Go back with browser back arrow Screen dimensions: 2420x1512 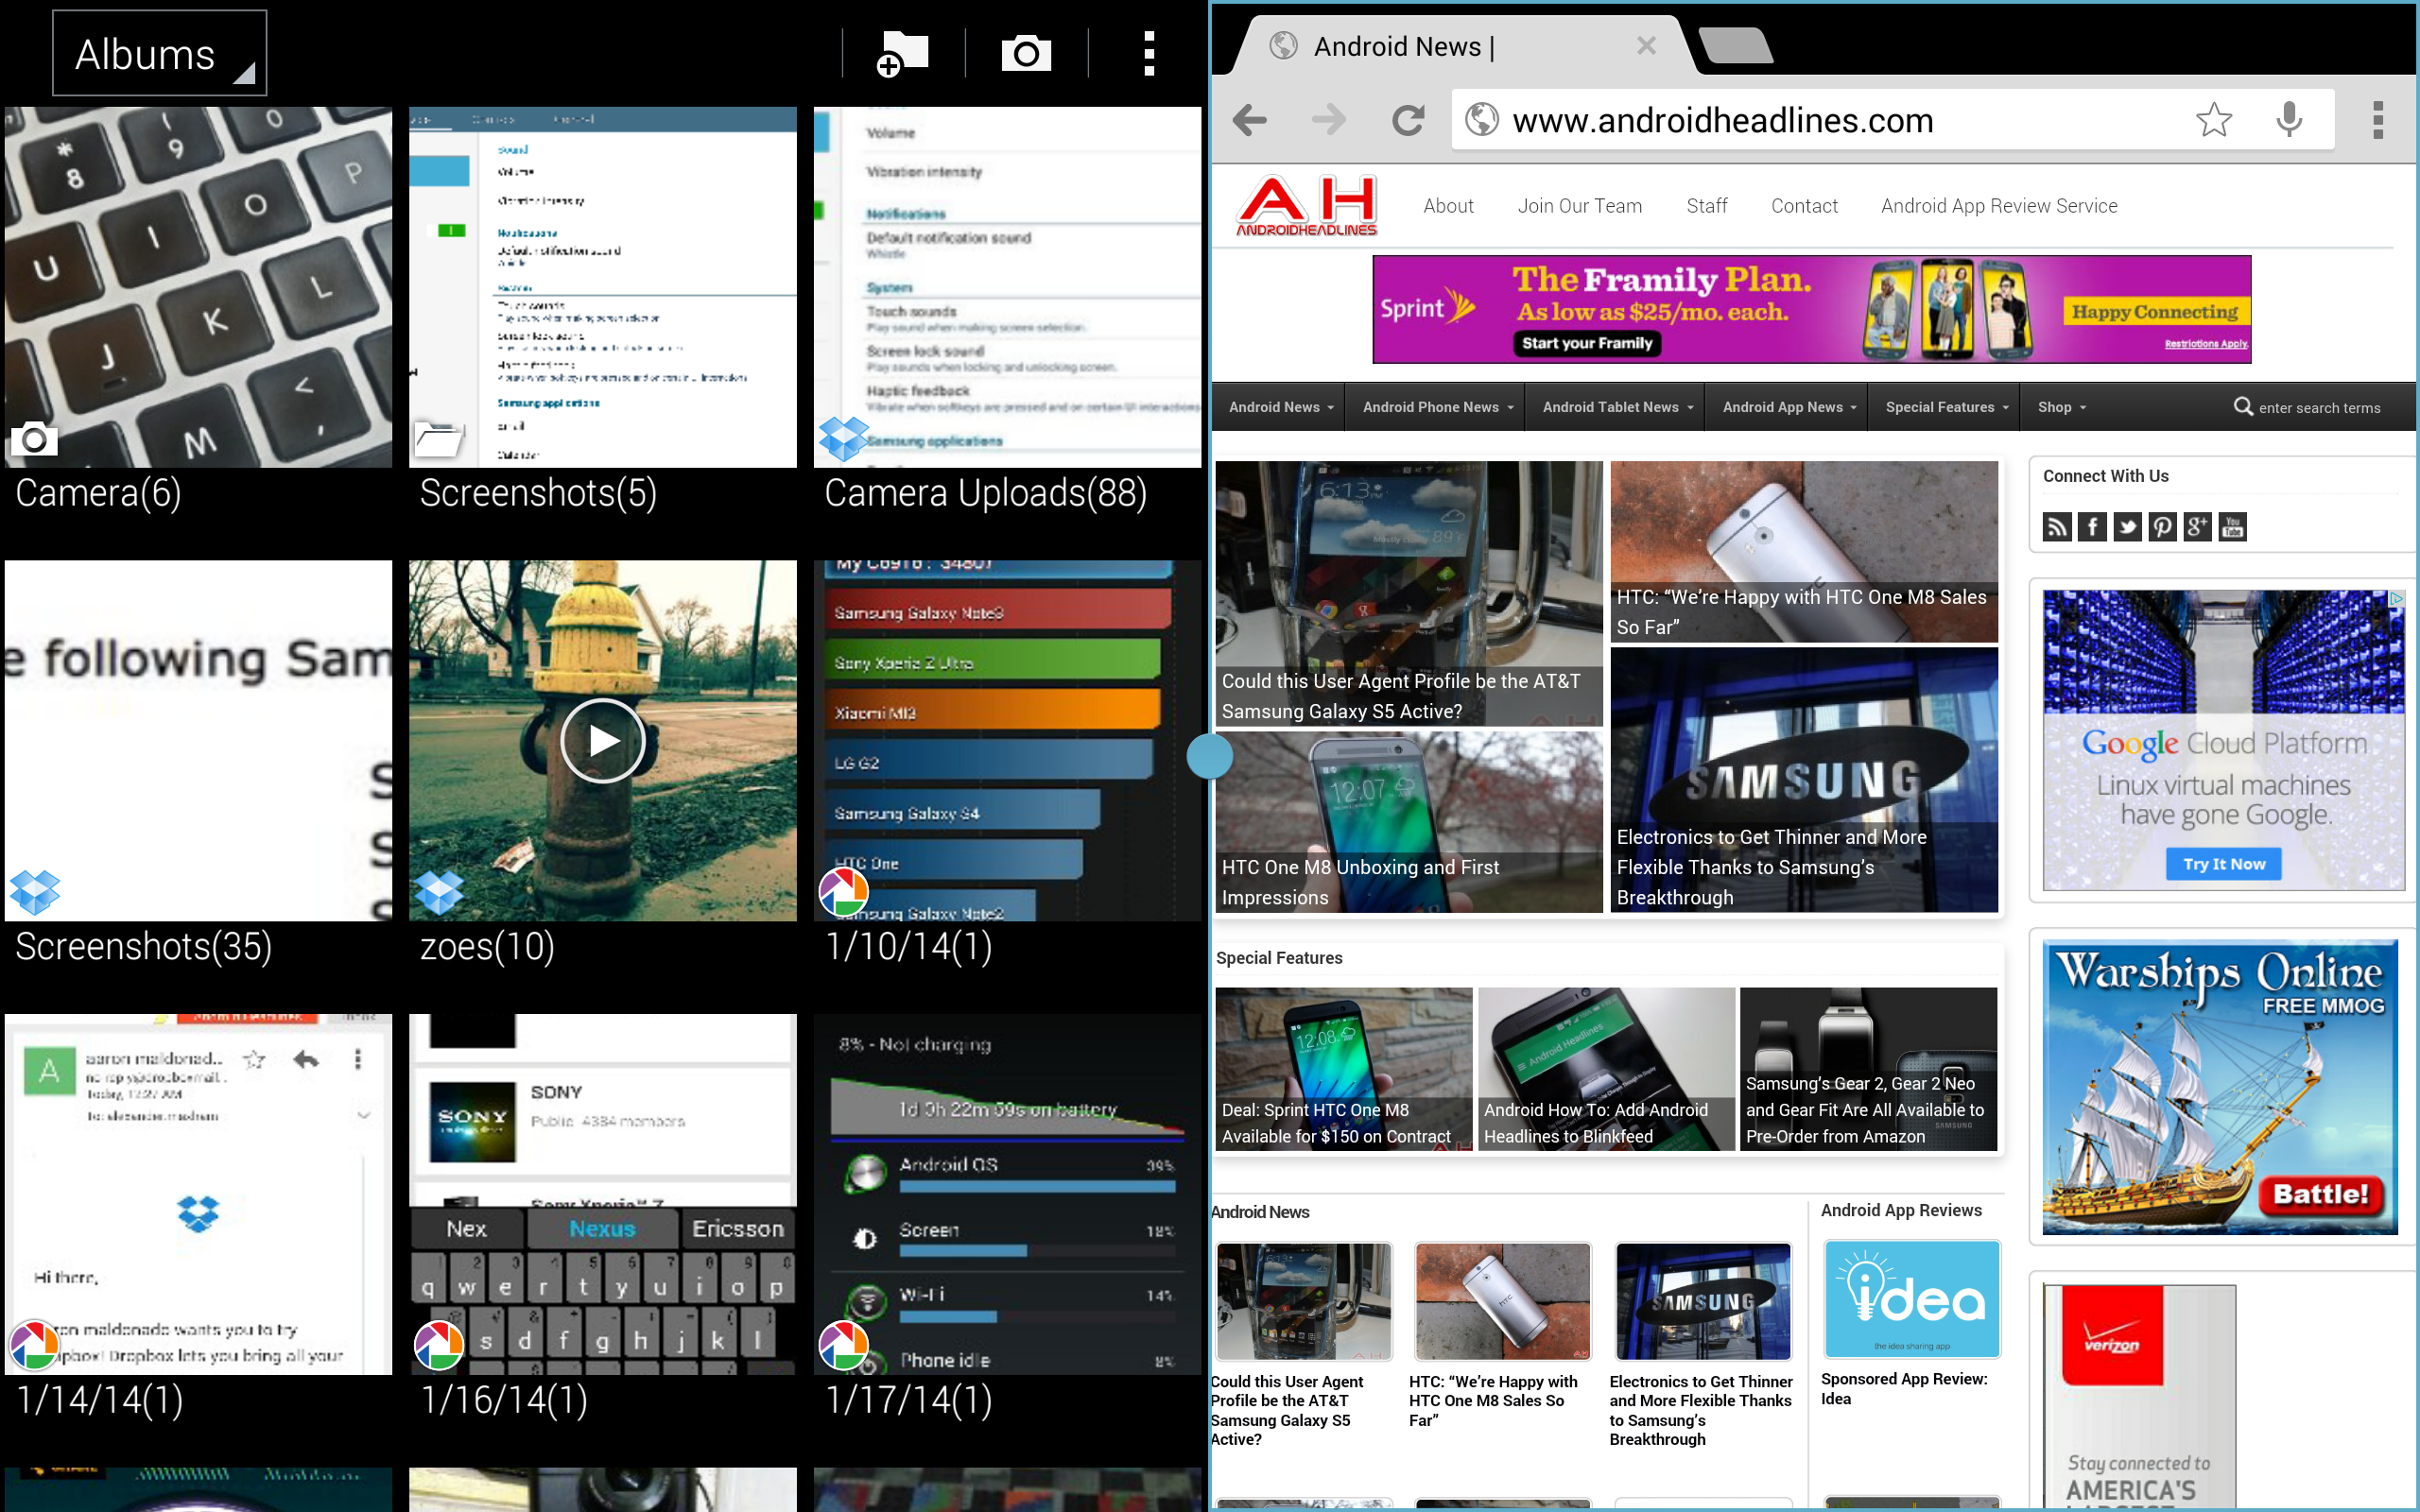coord(1250,121)
